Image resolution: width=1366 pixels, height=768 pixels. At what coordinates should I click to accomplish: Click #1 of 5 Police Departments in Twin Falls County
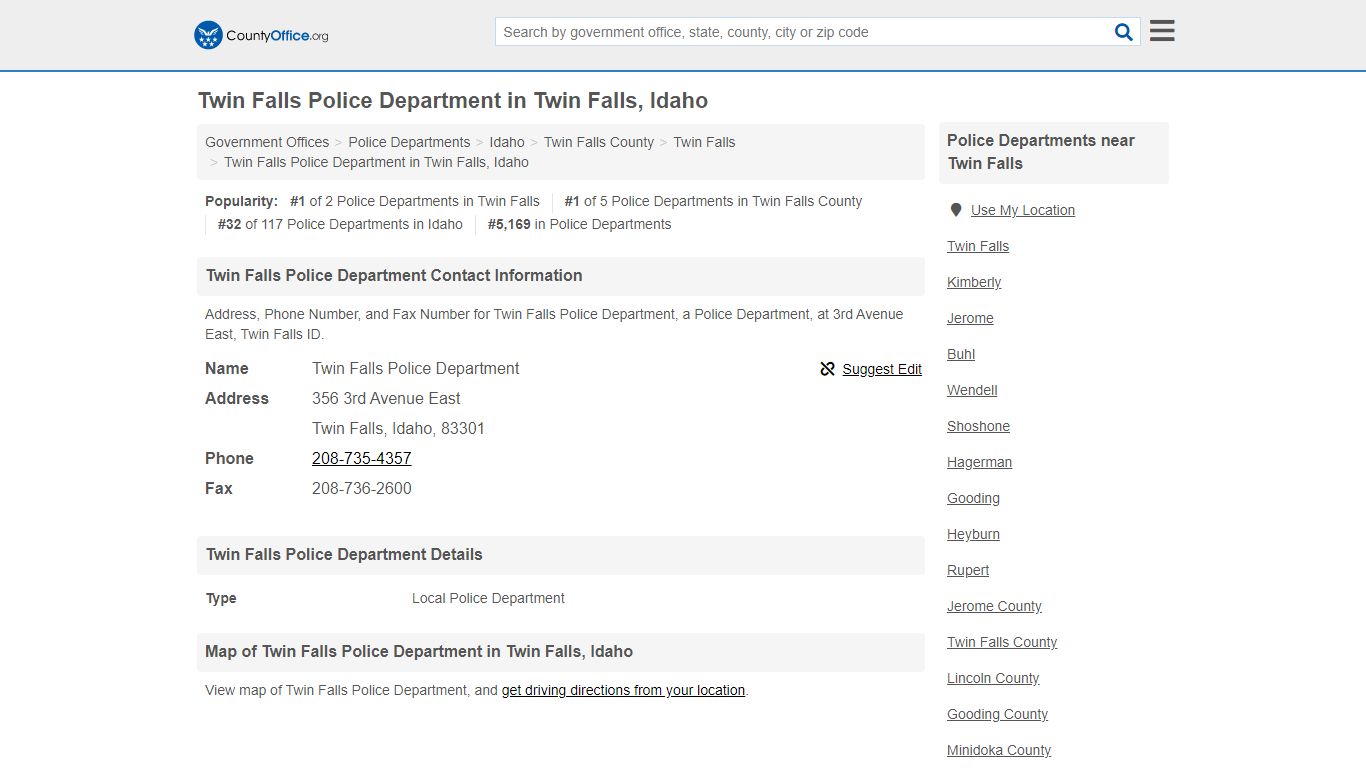coord(713,201)
